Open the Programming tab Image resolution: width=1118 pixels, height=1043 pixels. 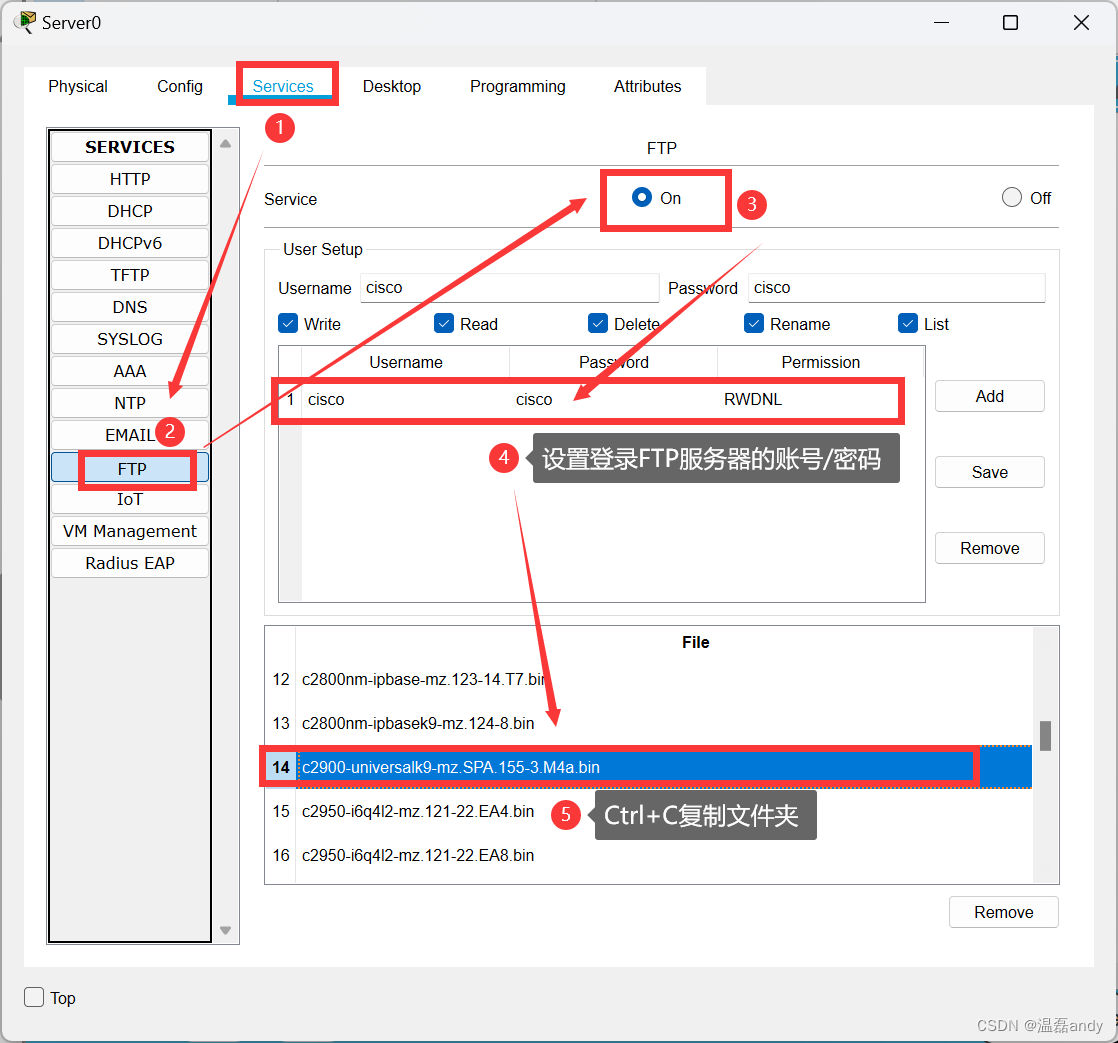(x=518, y=86)
